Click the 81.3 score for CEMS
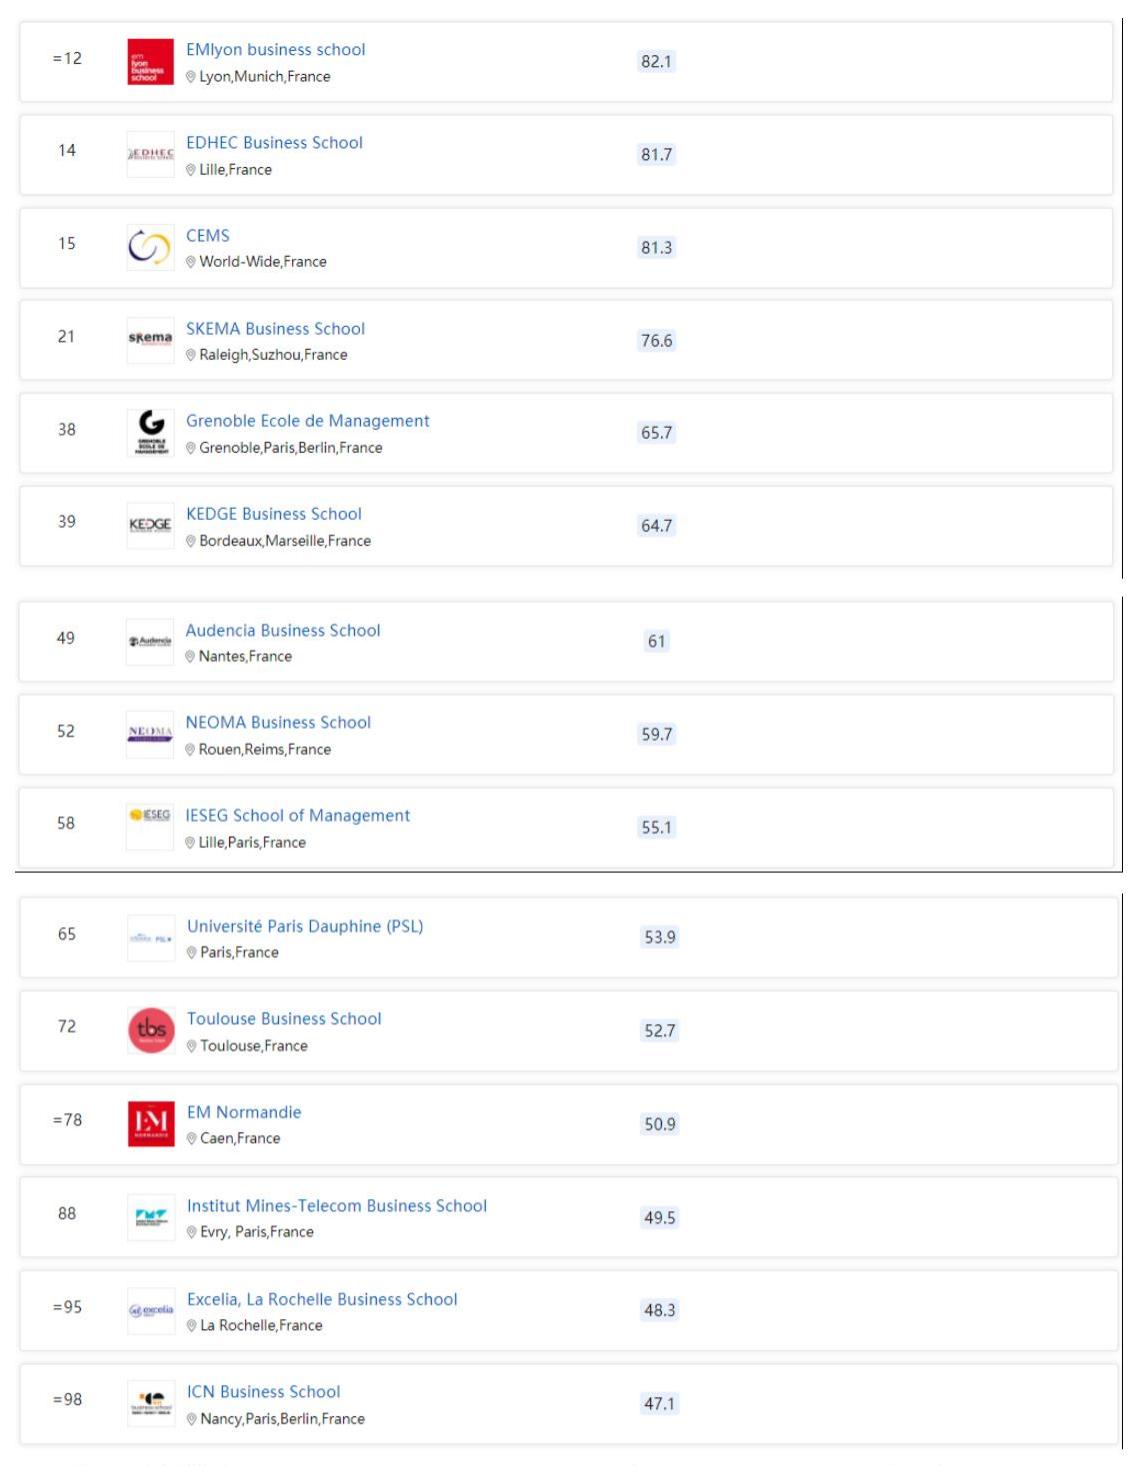 click(x=657, y=248)
